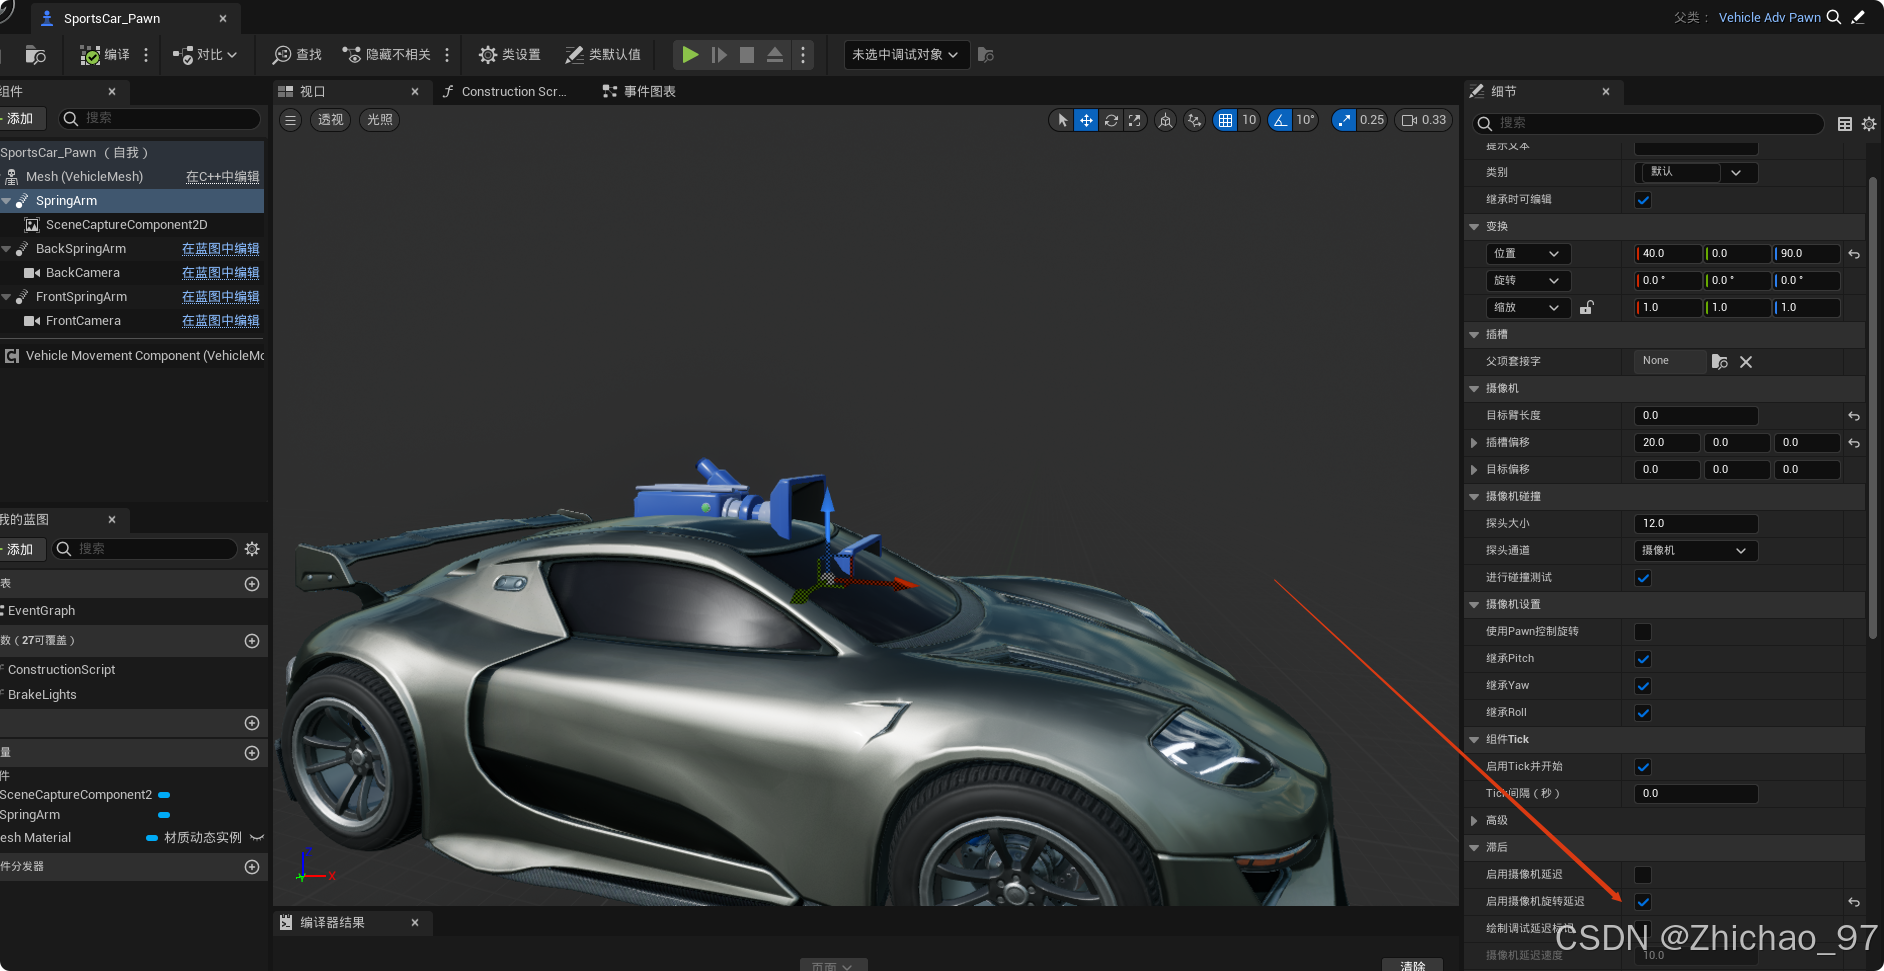Reset the location value to default
1884x971 pixels.
(x=1854, y=254)
